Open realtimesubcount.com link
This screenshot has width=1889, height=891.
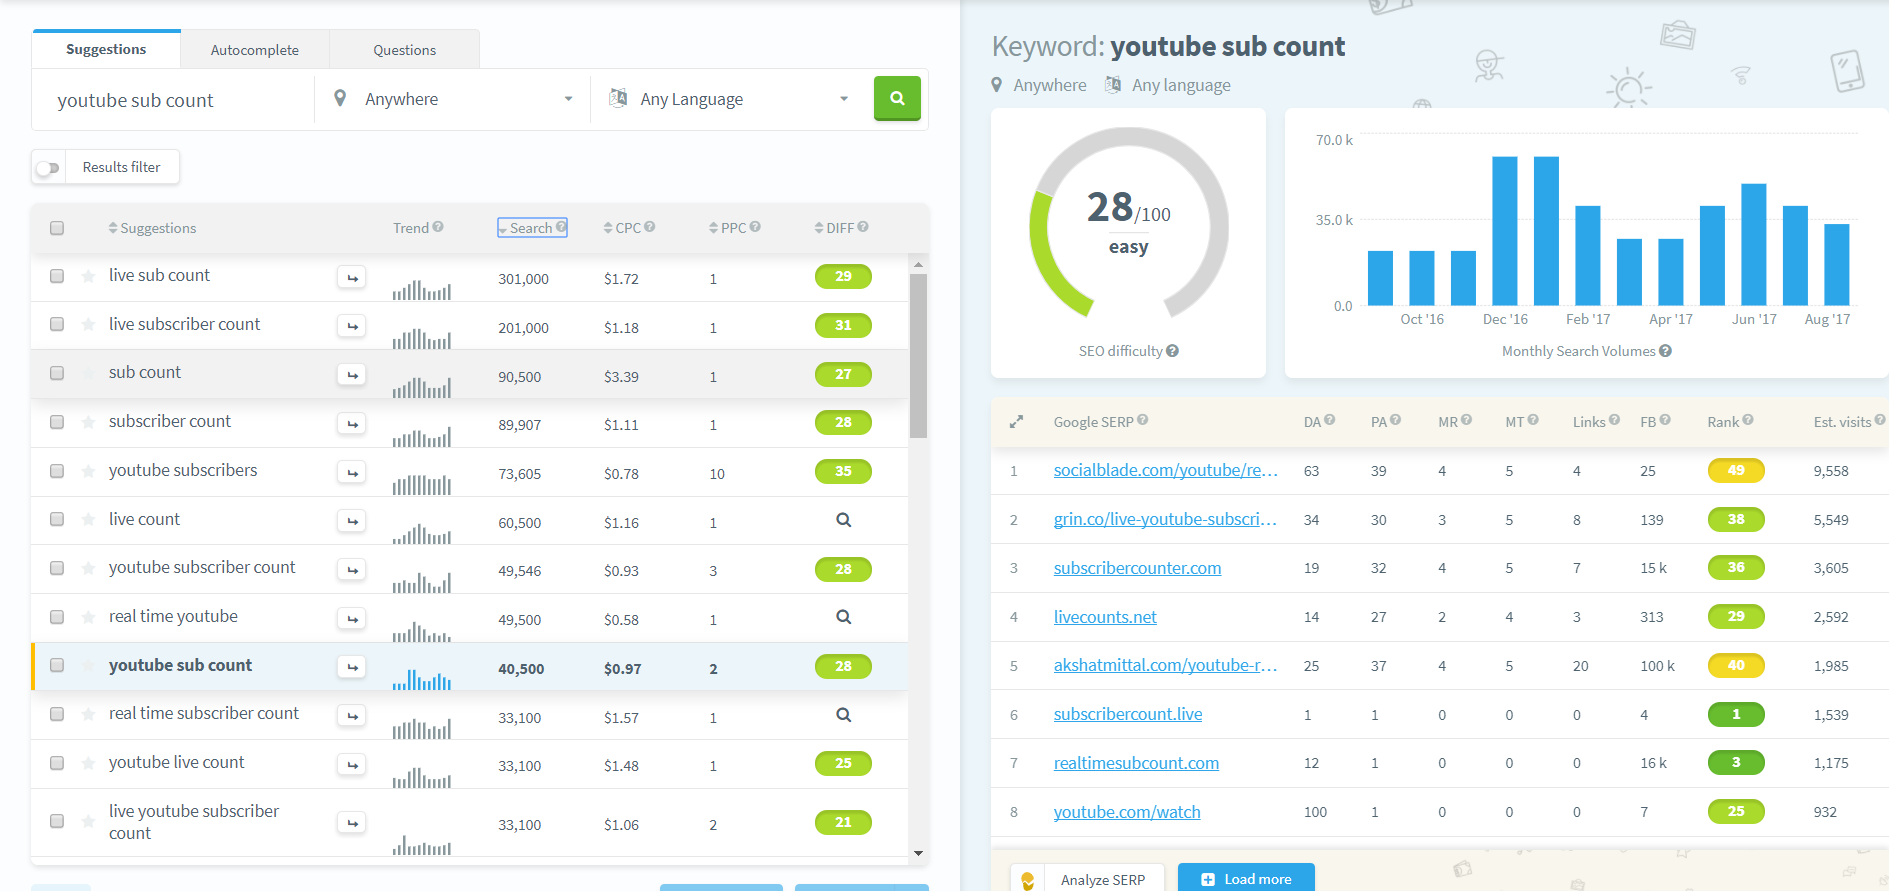tap(1136, 763)
